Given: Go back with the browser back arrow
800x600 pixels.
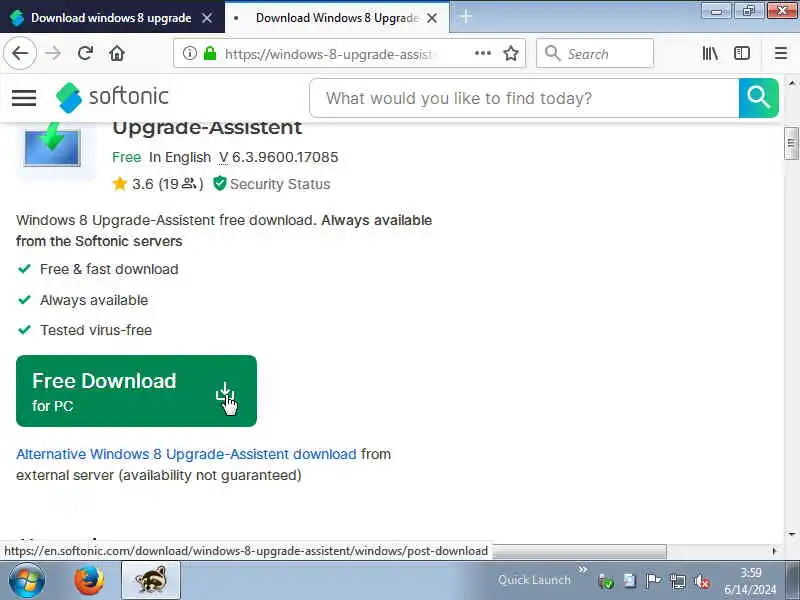Looking at the screenshot, I should pyautogui.click(x=20, y=53).
